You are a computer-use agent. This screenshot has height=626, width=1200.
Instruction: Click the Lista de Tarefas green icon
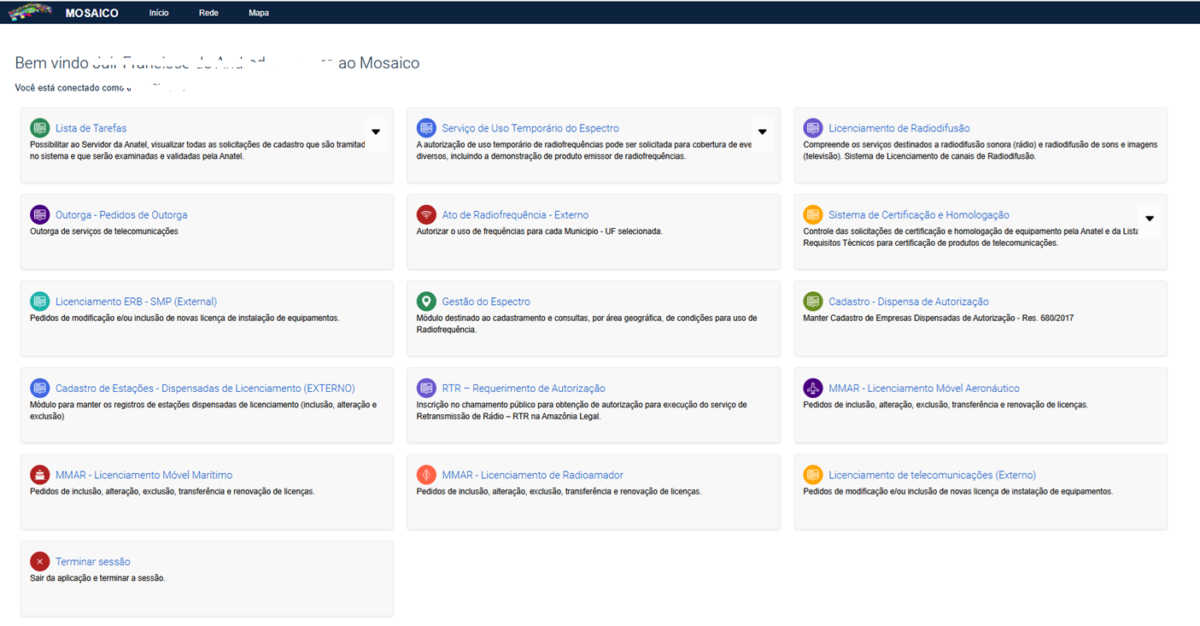pos(39,128)
